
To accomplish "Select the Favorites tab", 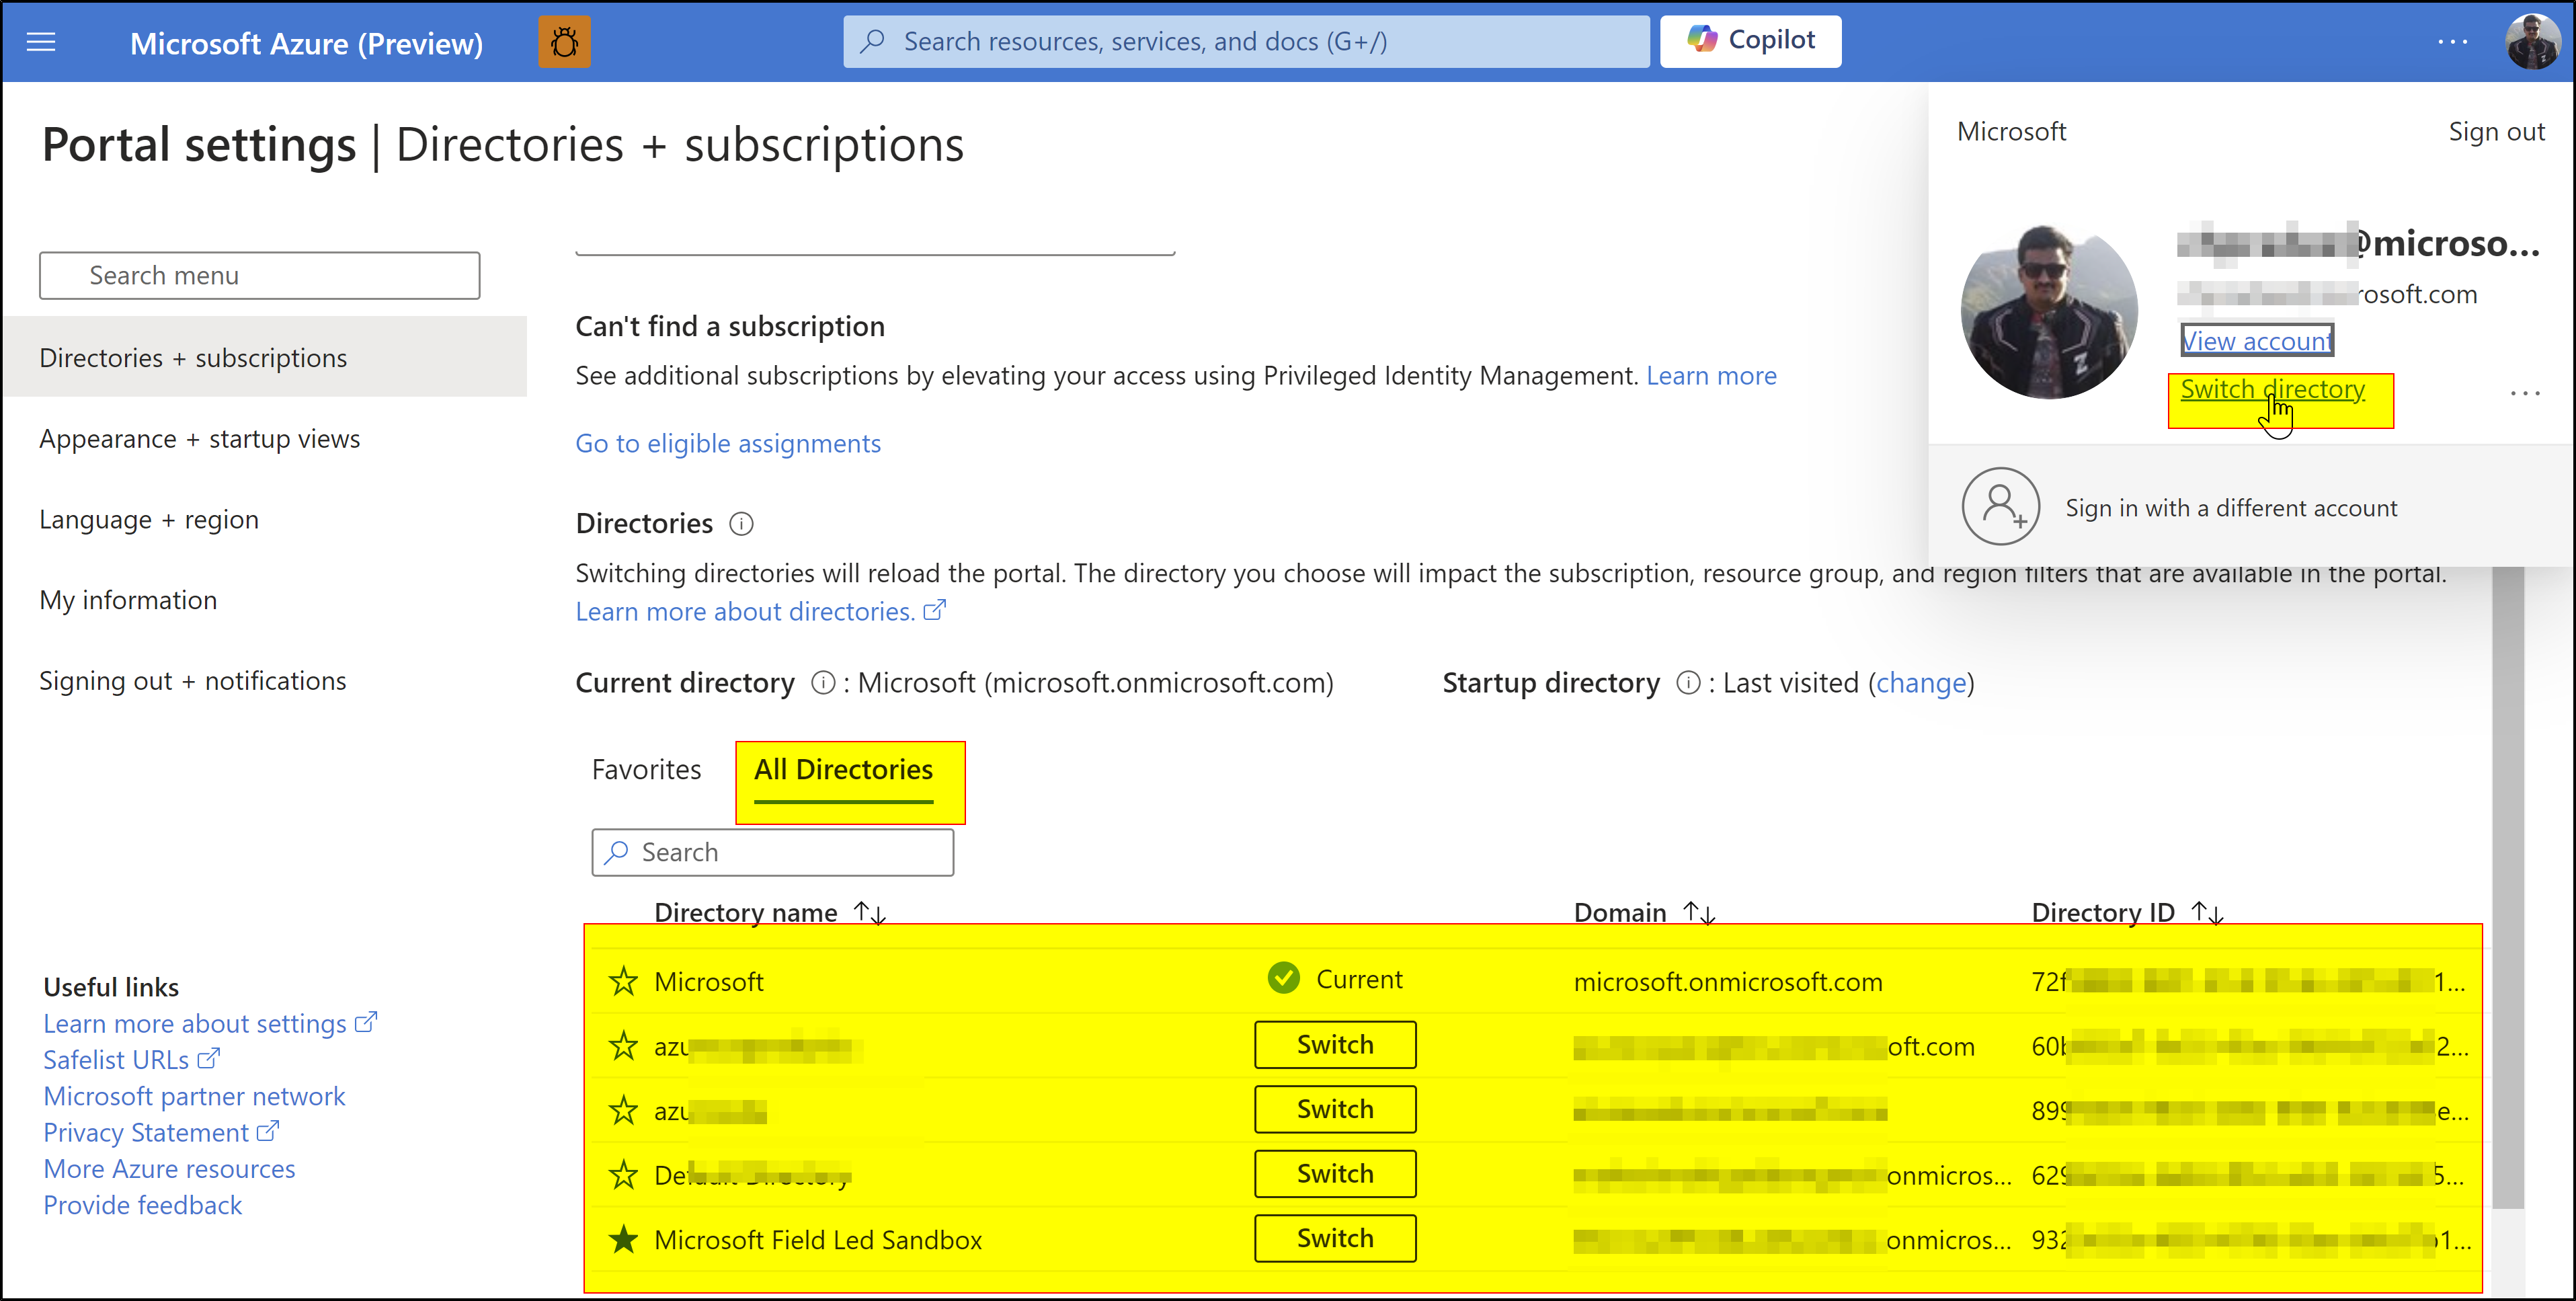I will click(x=646, y=769).
